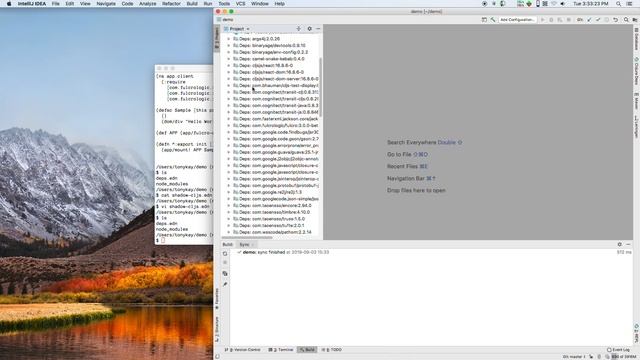The image size is (640, 360).
Task: Click the Build panel toggle view icon
Action: (x=225, y=273)
